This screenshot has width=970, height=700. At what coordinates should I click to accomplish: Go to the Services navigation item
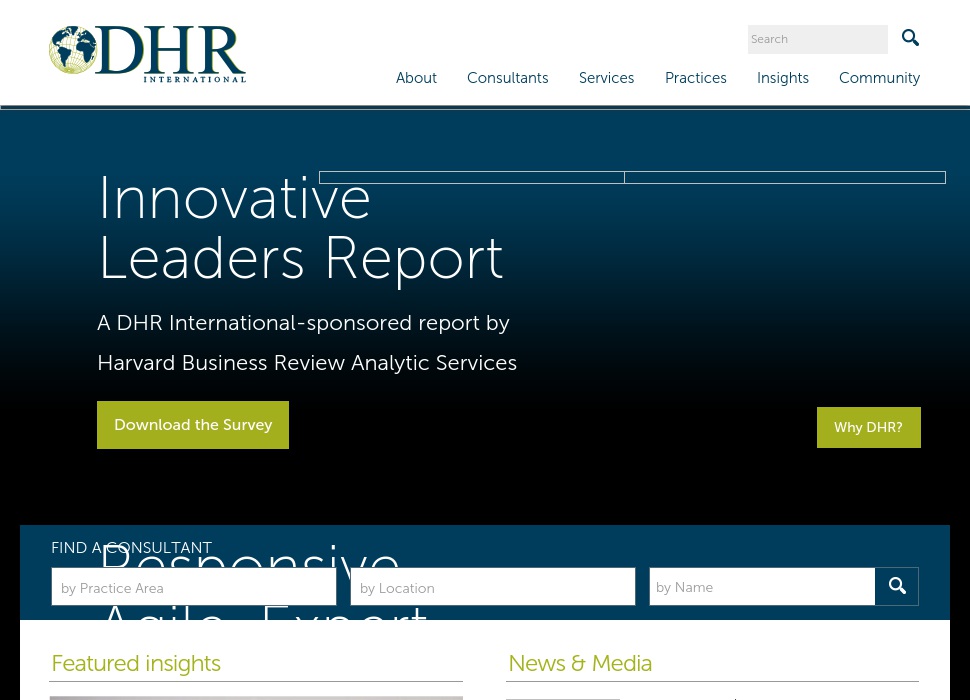click(606, 78)
